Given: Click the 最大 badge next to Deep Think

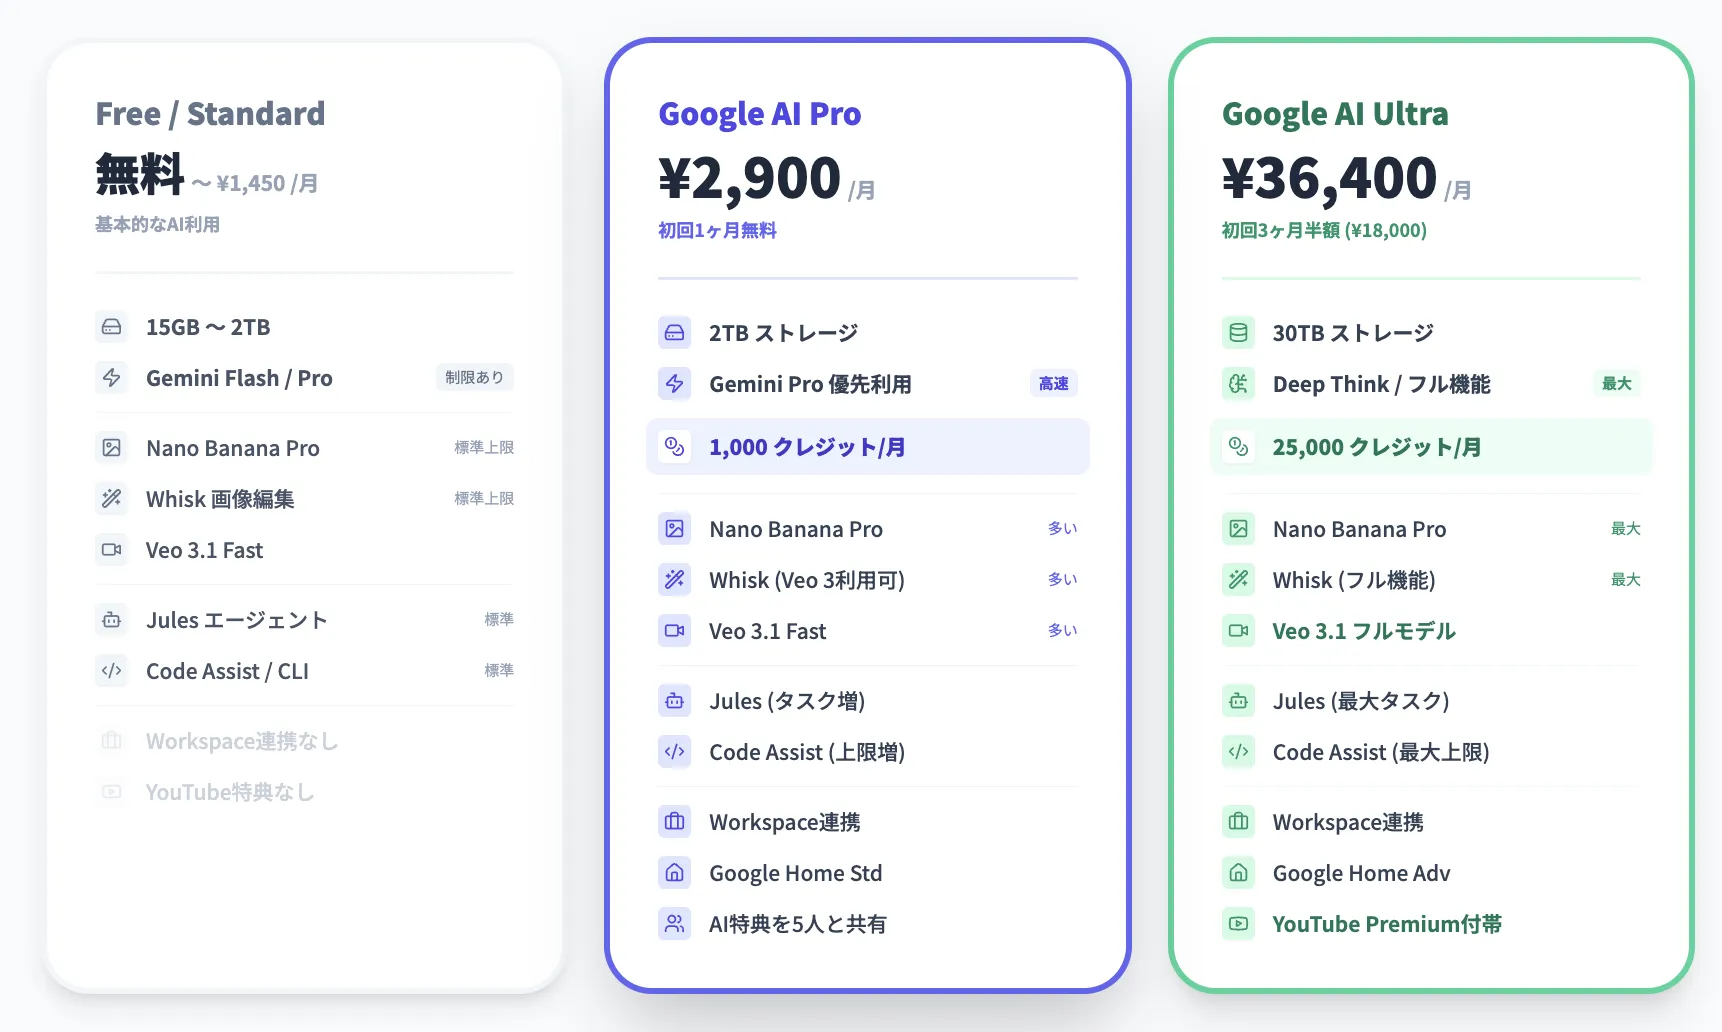Looking at the screenshot, I should [x=1616, y=383].
